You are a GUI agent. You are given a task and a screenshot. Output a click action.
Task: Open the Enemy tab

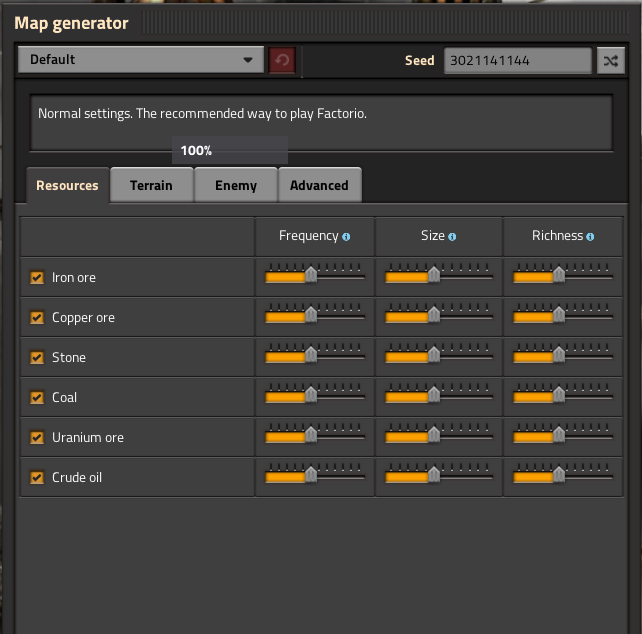236,185
